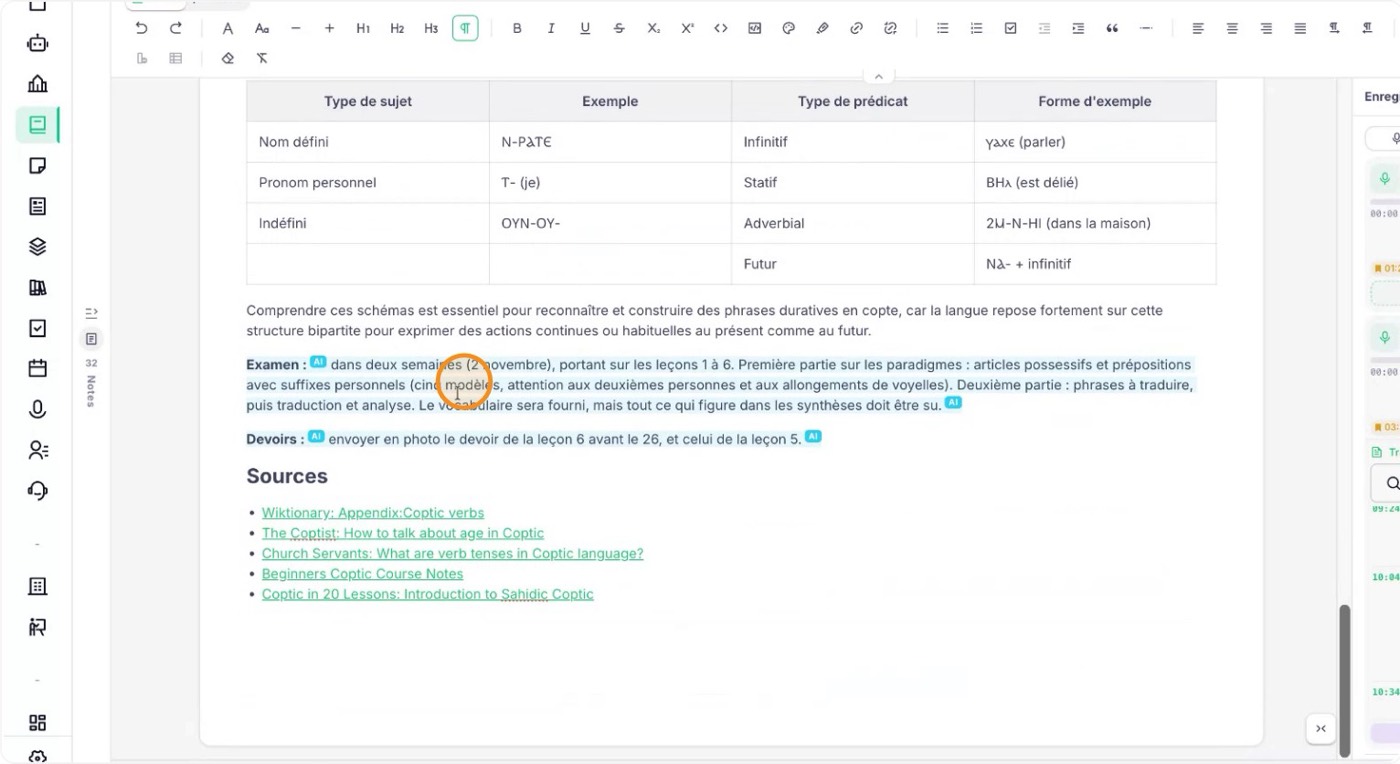1400x764 pixels.
Task: Insert a blockquote
Action: 1112,28
